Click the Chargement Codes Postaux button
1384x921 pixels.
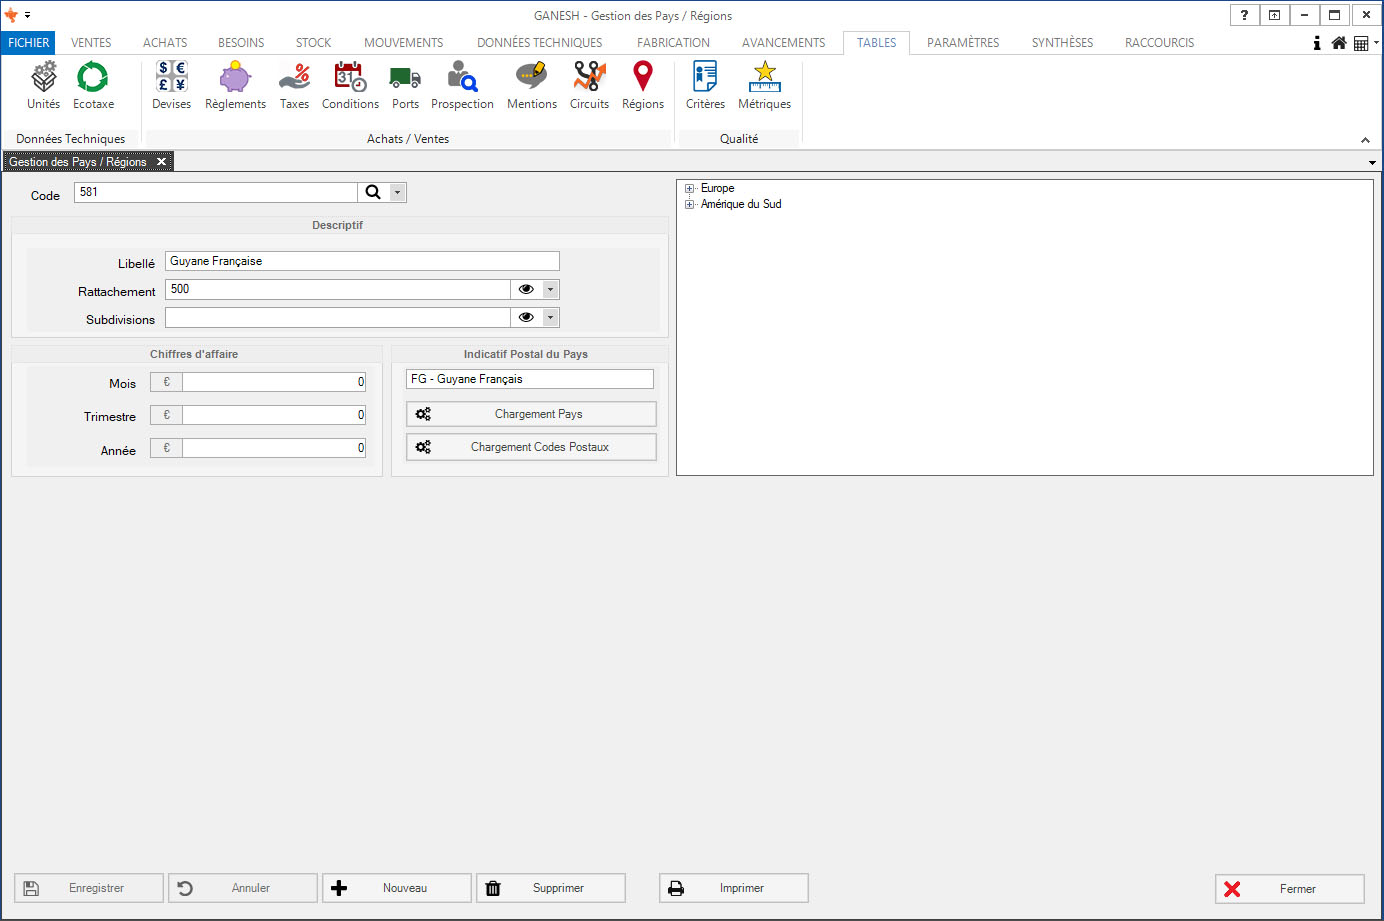point(531,447)
